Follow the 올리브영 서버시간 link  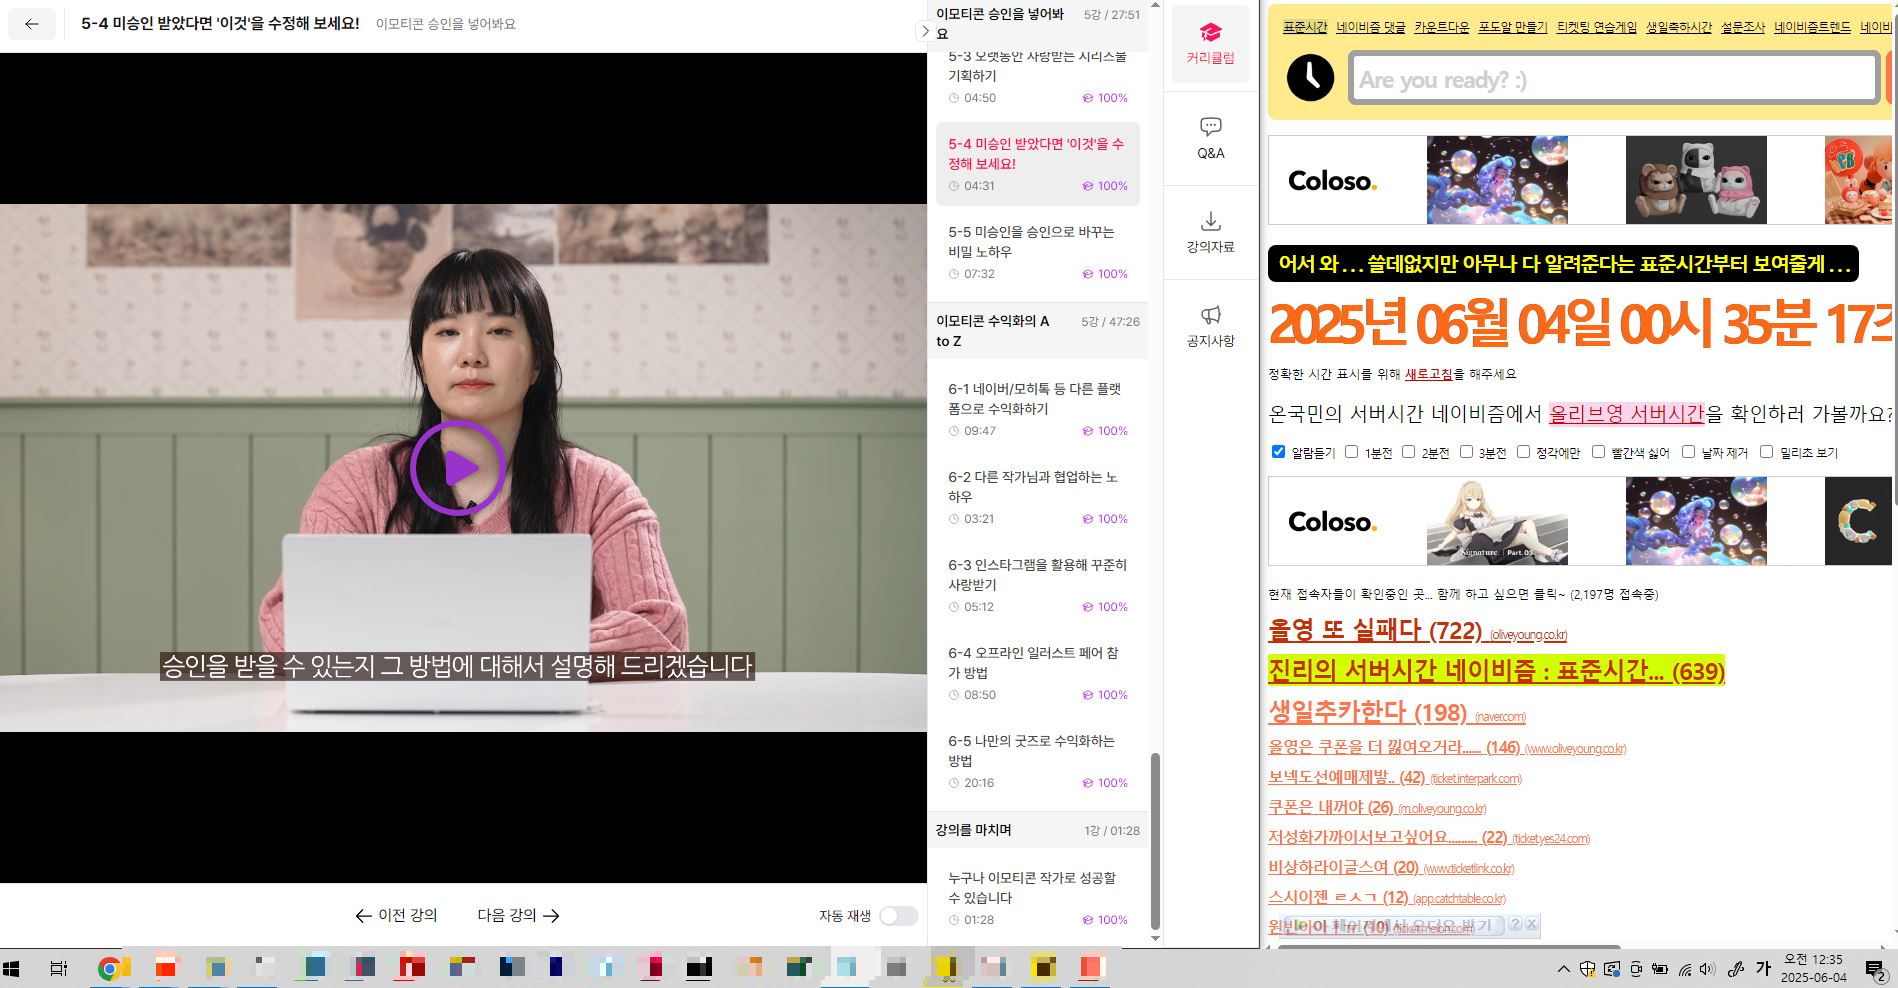click(x=1626, y=413)
